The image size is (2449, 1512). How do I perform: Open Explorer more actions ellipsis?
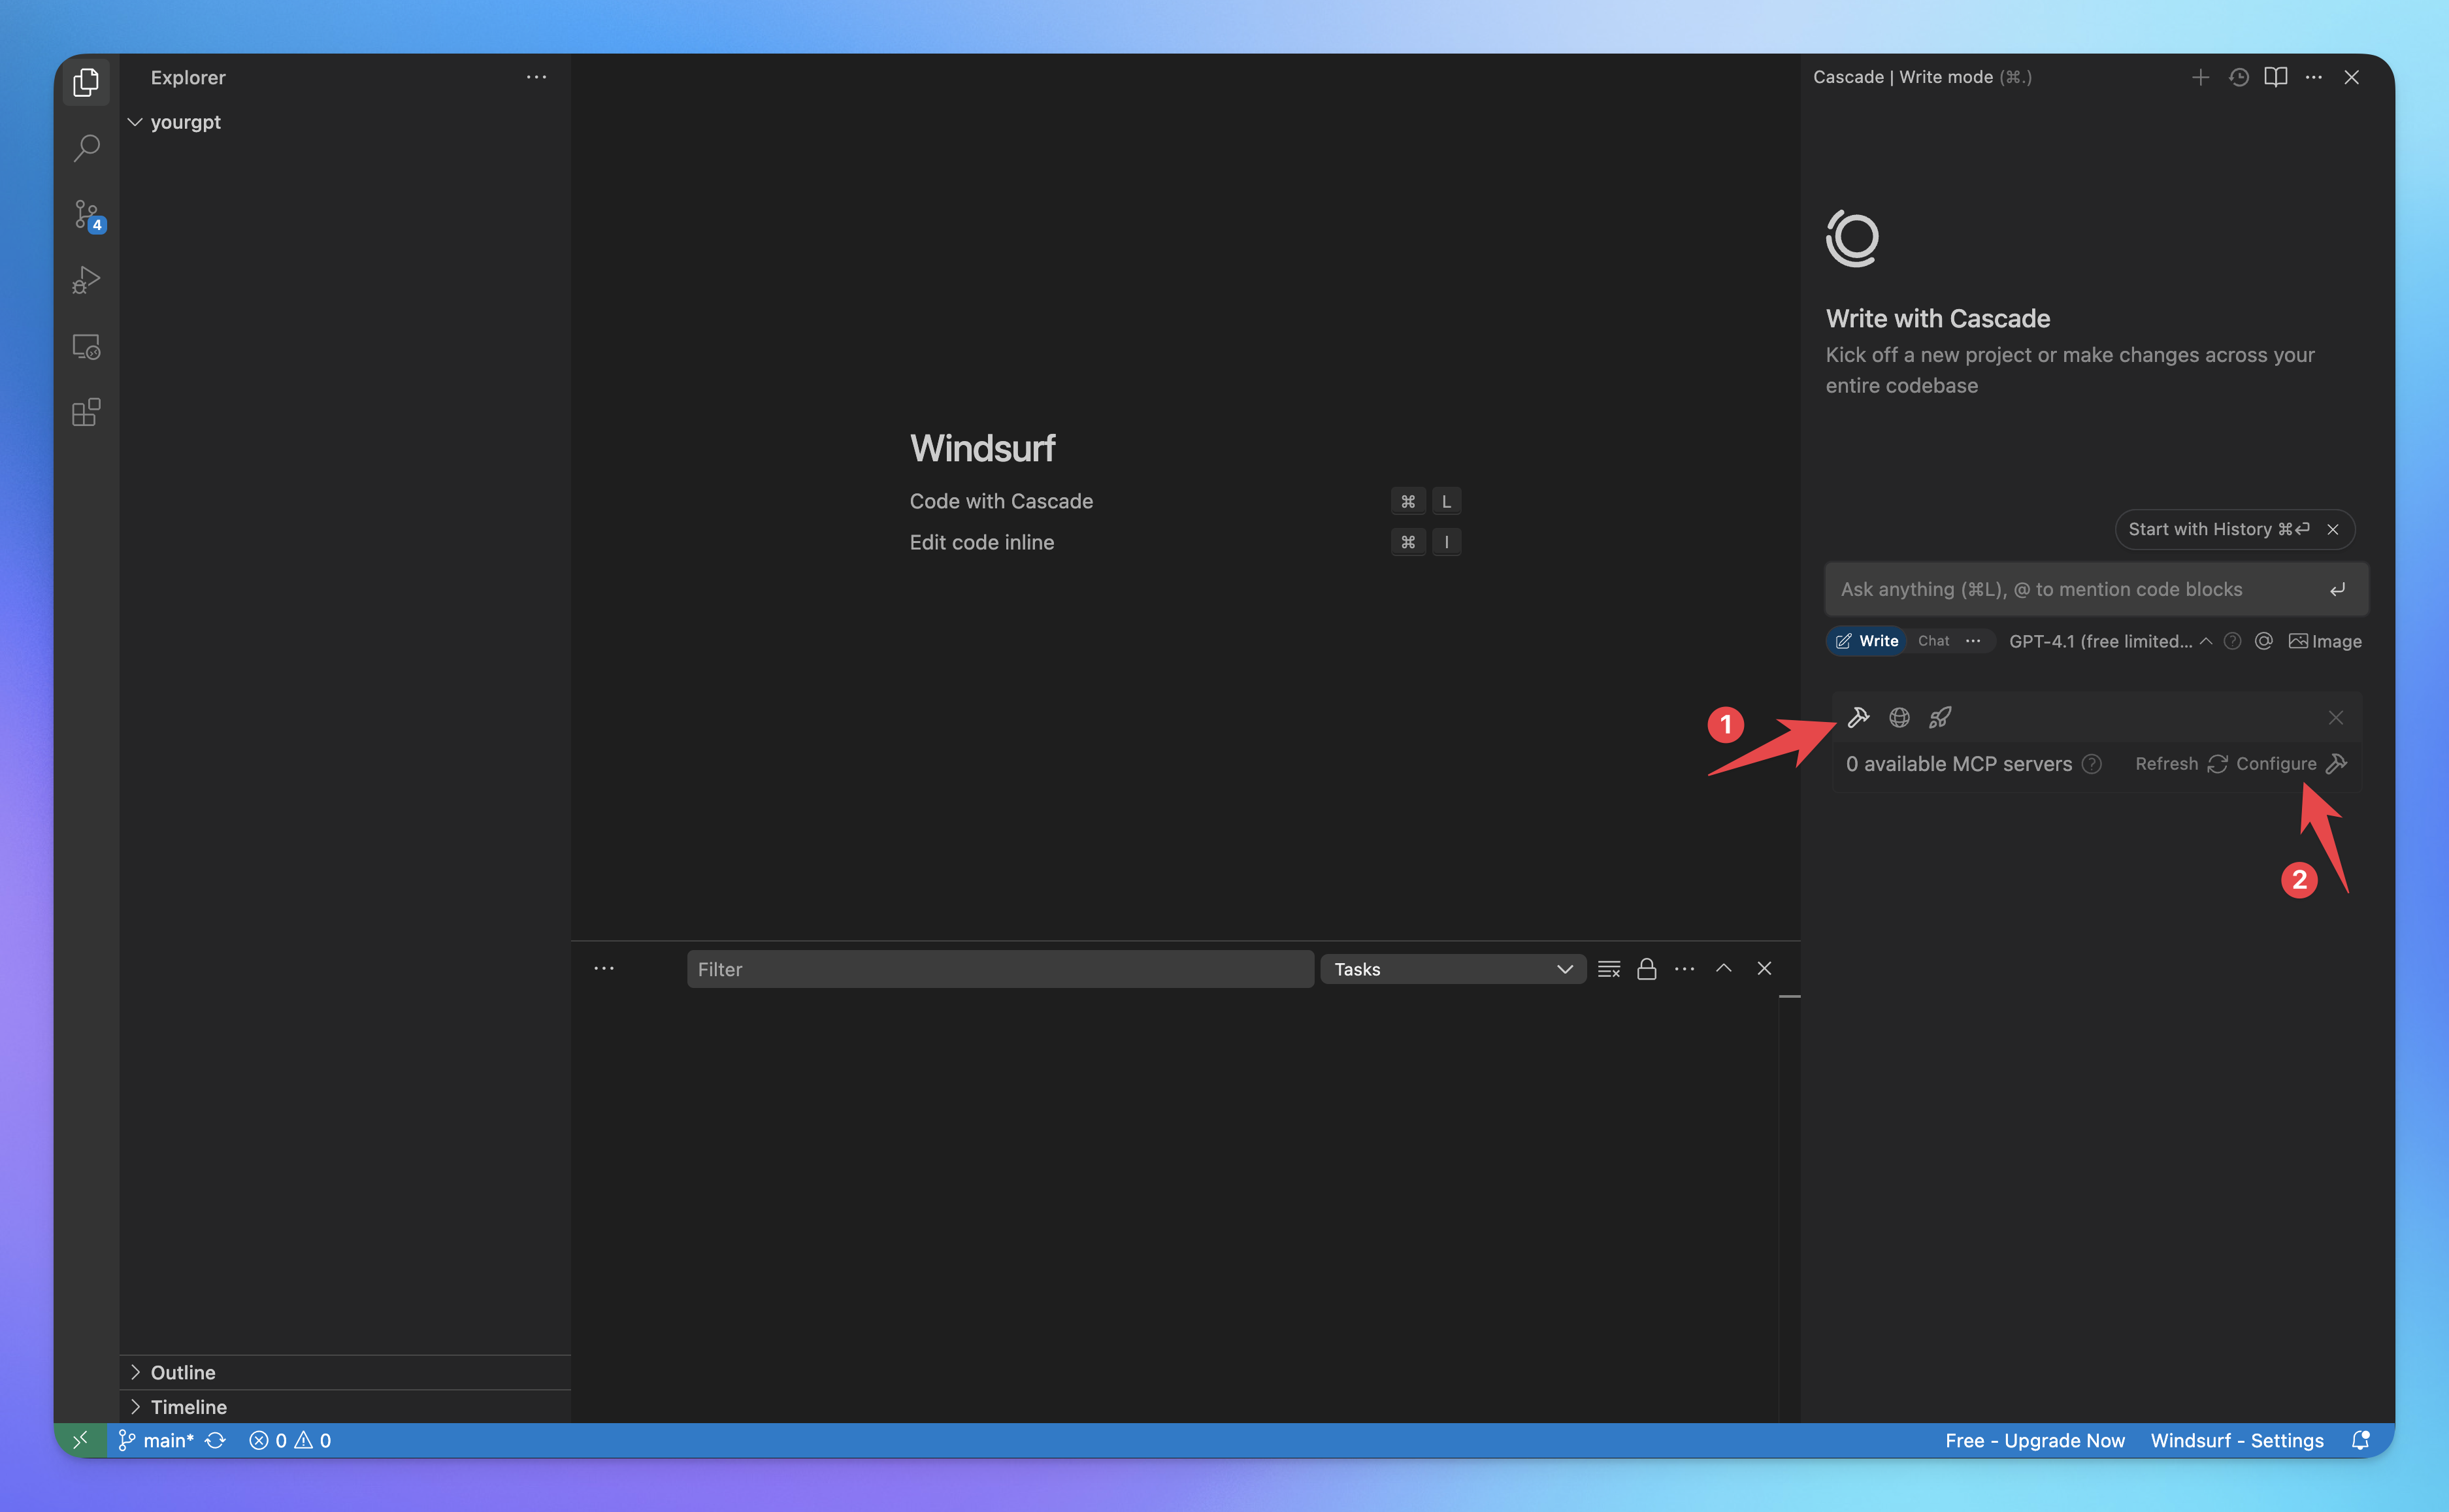[536, 77]
